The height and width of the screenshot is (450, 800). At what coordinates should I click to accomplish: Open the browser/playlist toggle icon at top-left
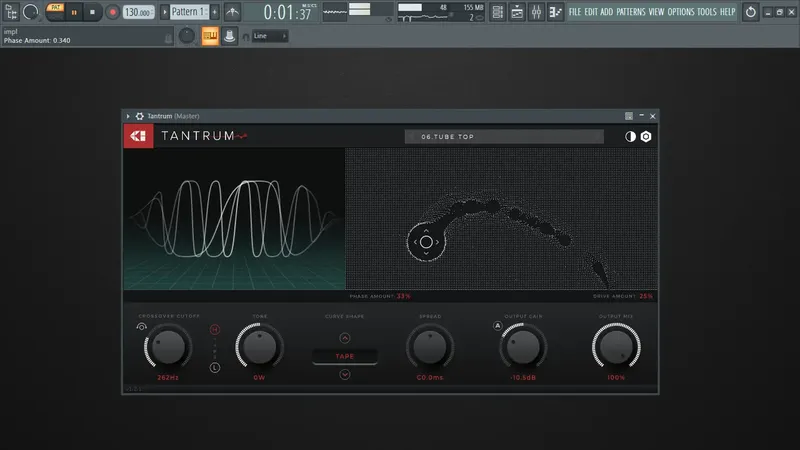pos(11,12)
